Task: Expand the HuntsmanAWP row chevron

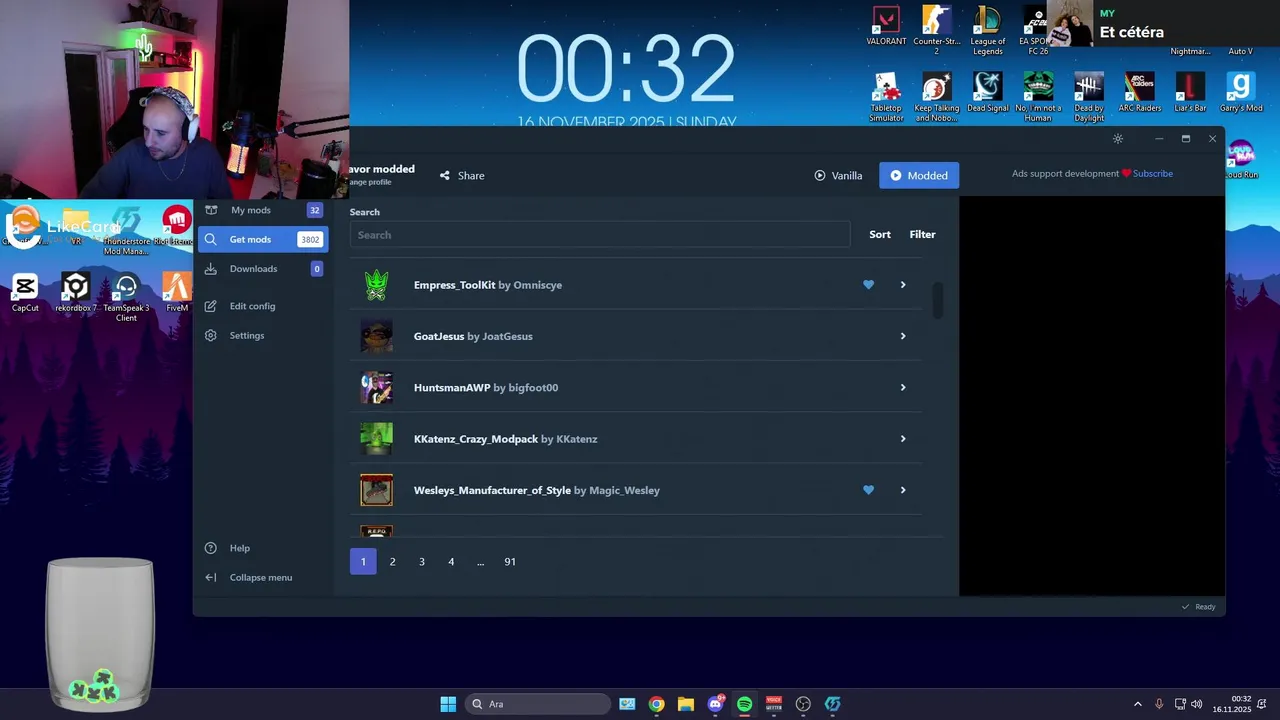Action: (902, 387)
